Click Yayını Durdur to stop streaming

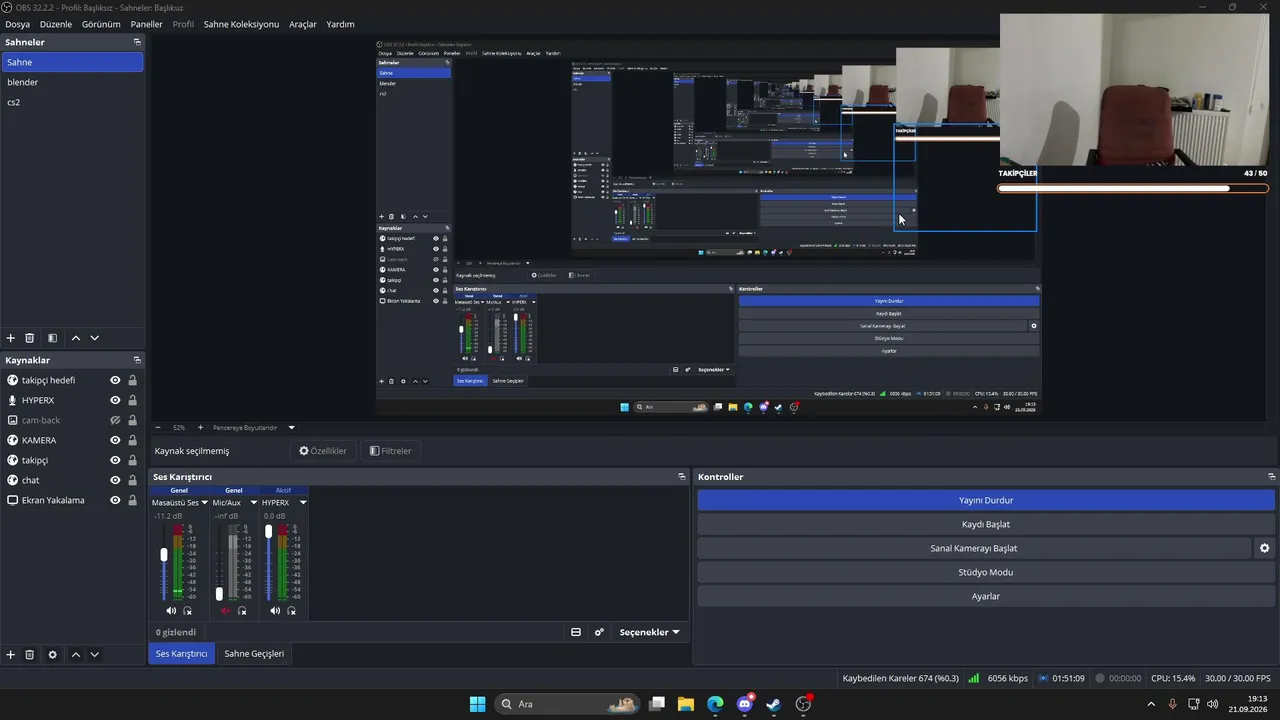tap(986, 500)
